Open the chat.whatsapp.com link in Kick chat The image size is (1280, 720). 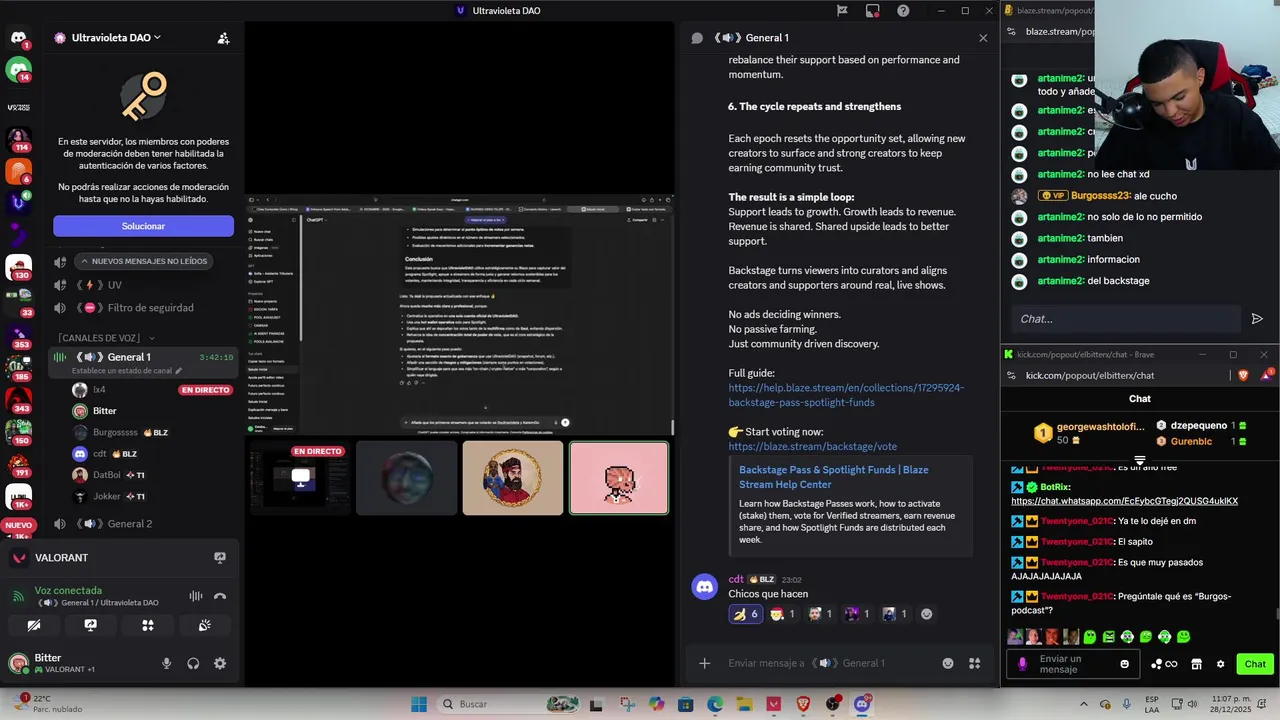1124,501
